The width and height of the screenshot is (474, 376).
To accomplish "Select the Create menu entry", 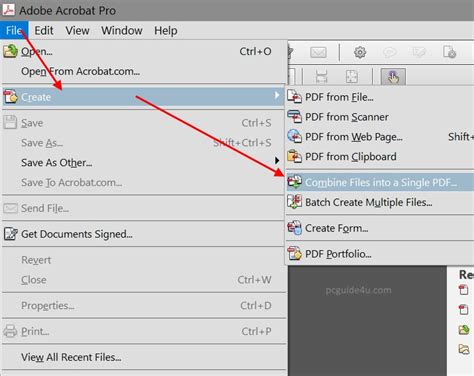I will 143,97.
